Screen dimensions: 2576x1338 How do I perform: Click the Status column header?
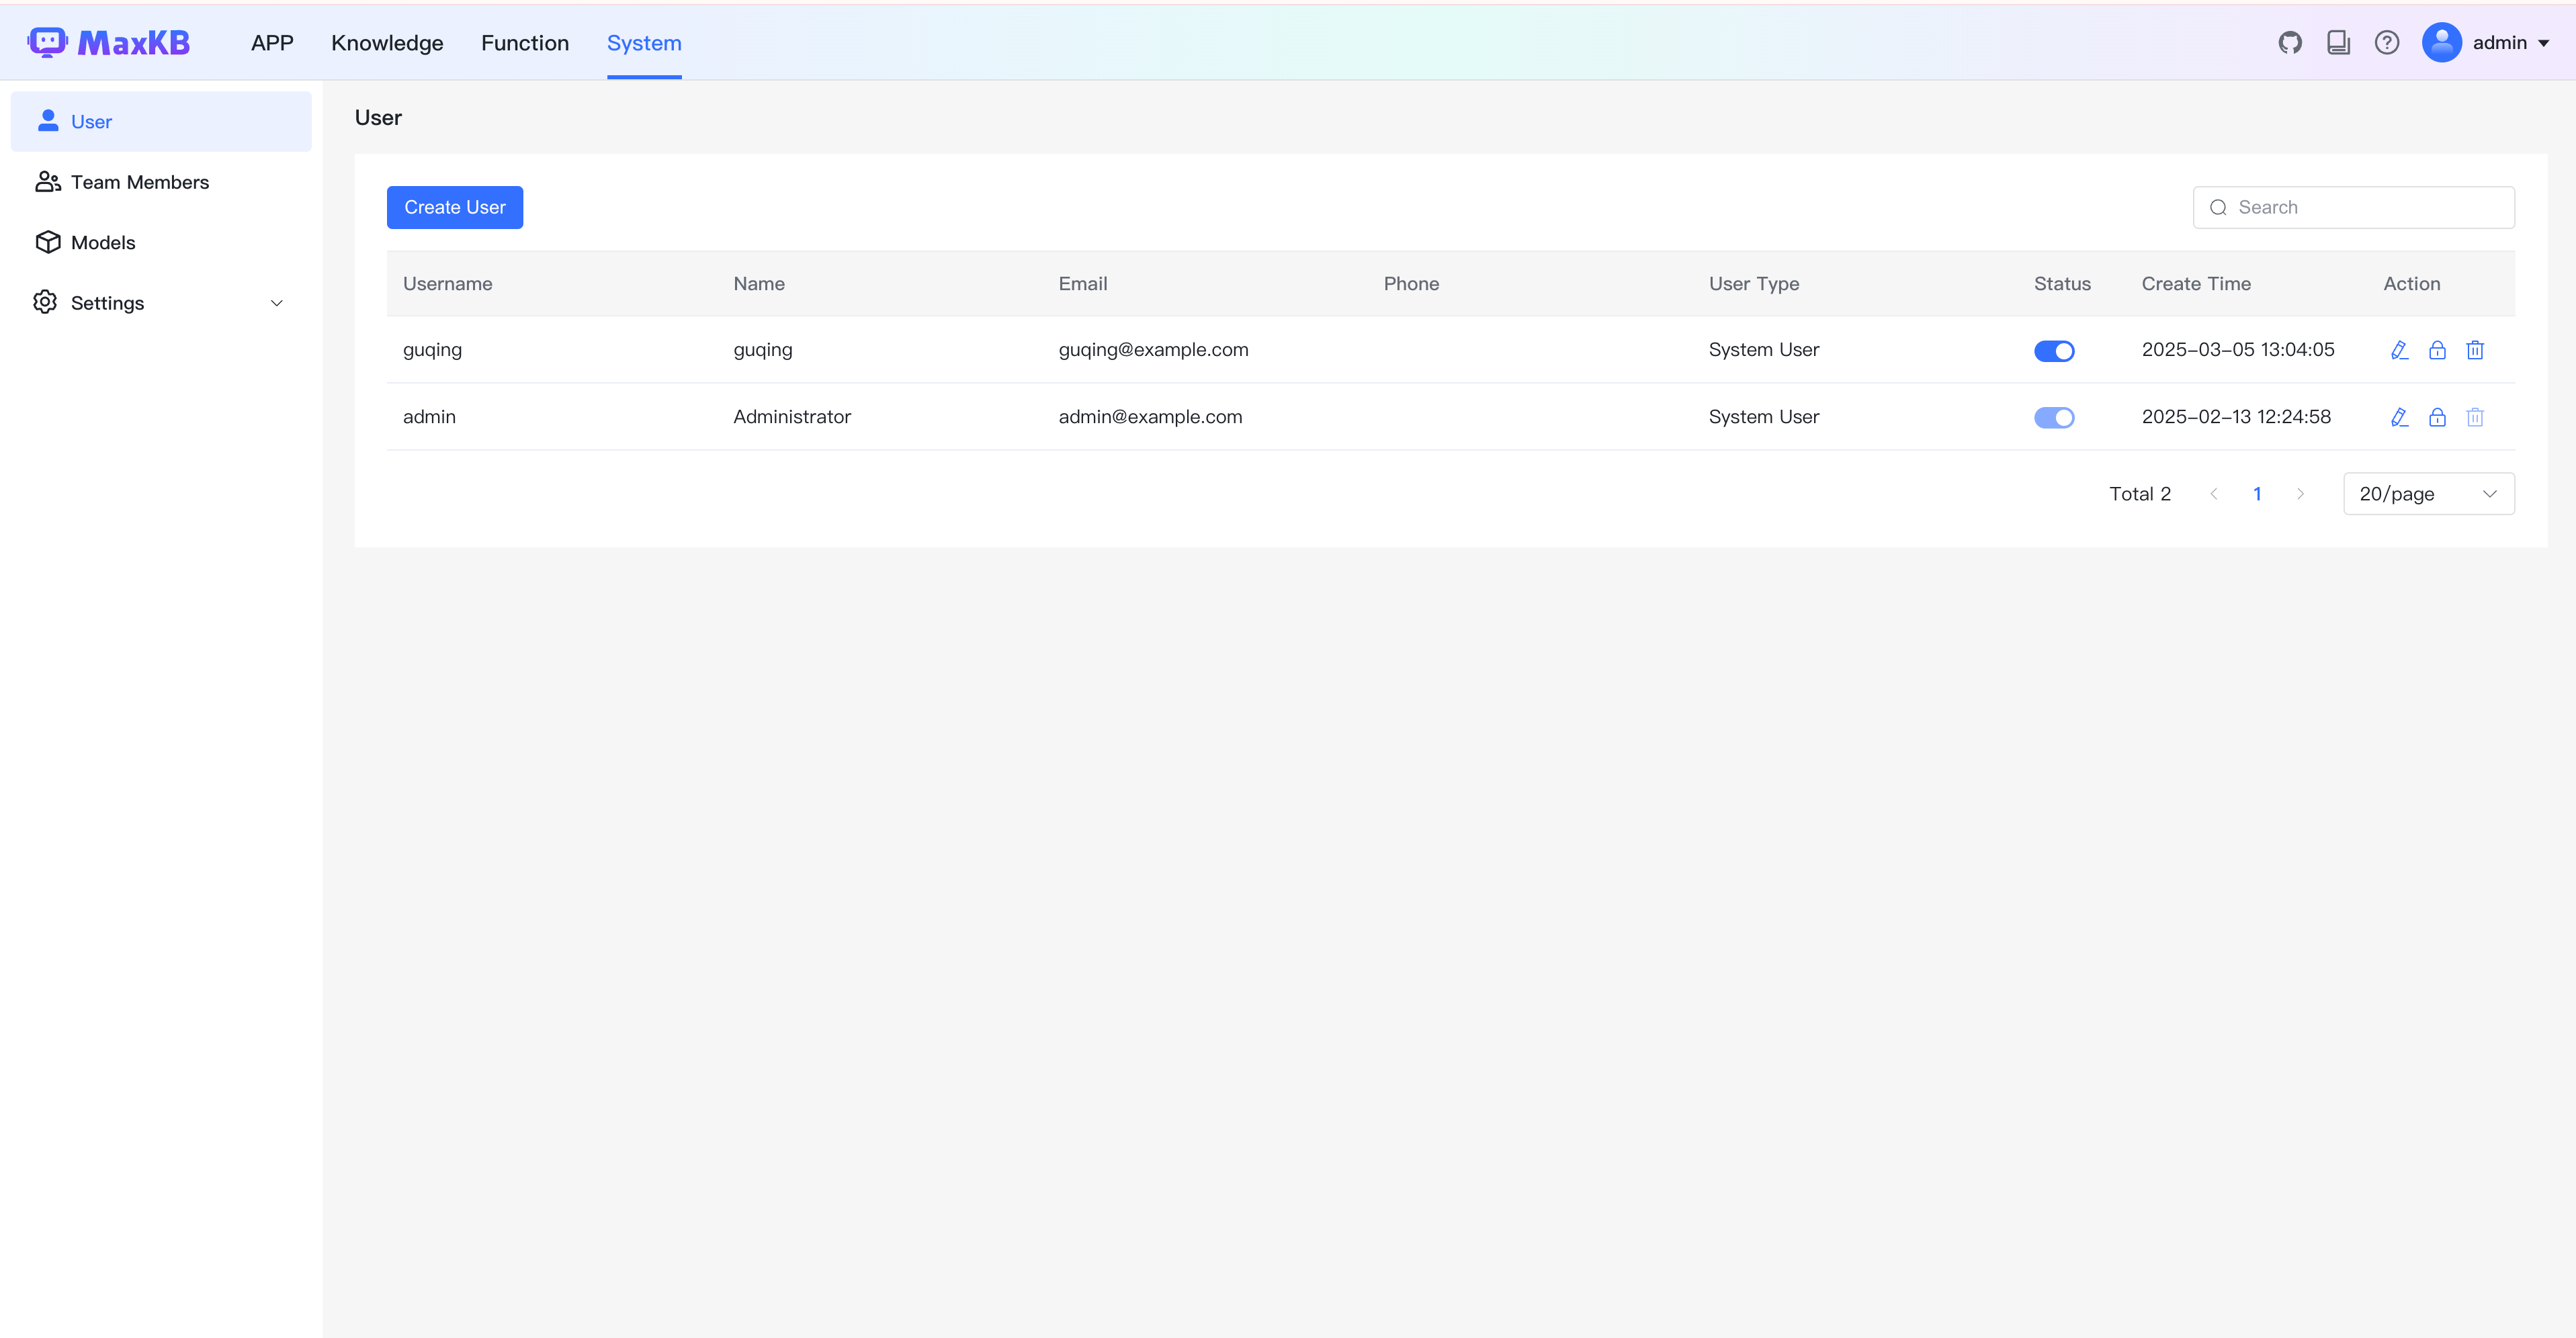(x=2062, y=284)
